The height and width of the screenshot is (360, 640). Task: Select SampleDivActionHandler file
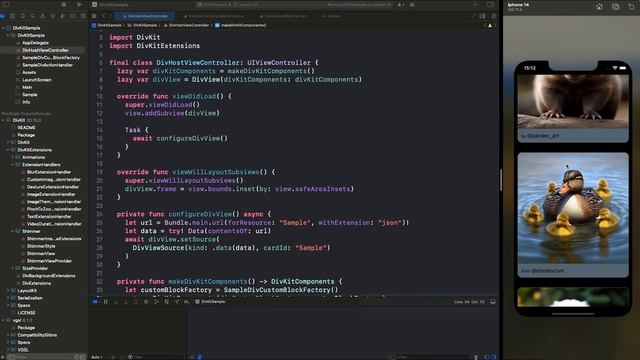(x=47, y=65)
